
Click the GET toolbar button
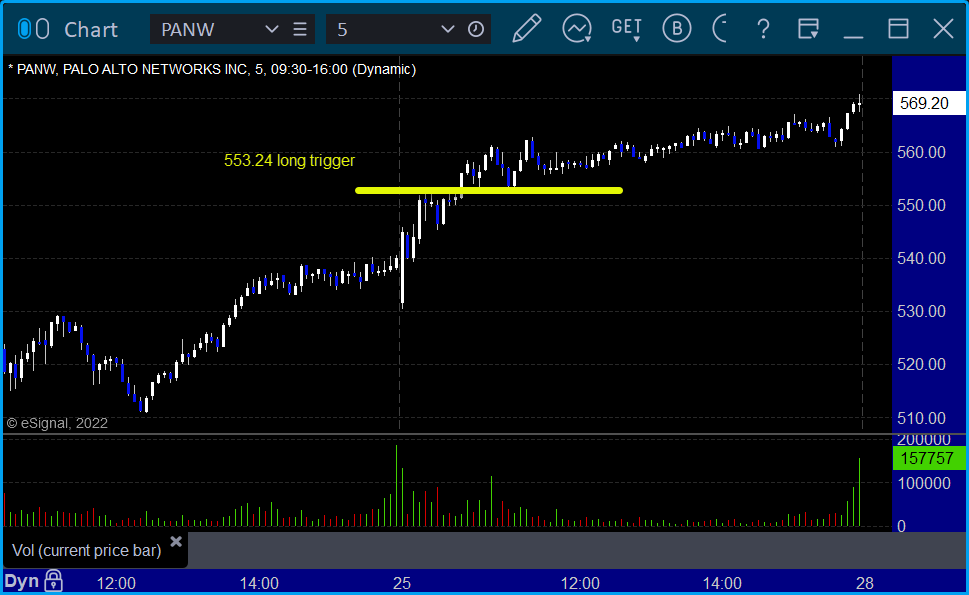(x=627, y=28)
